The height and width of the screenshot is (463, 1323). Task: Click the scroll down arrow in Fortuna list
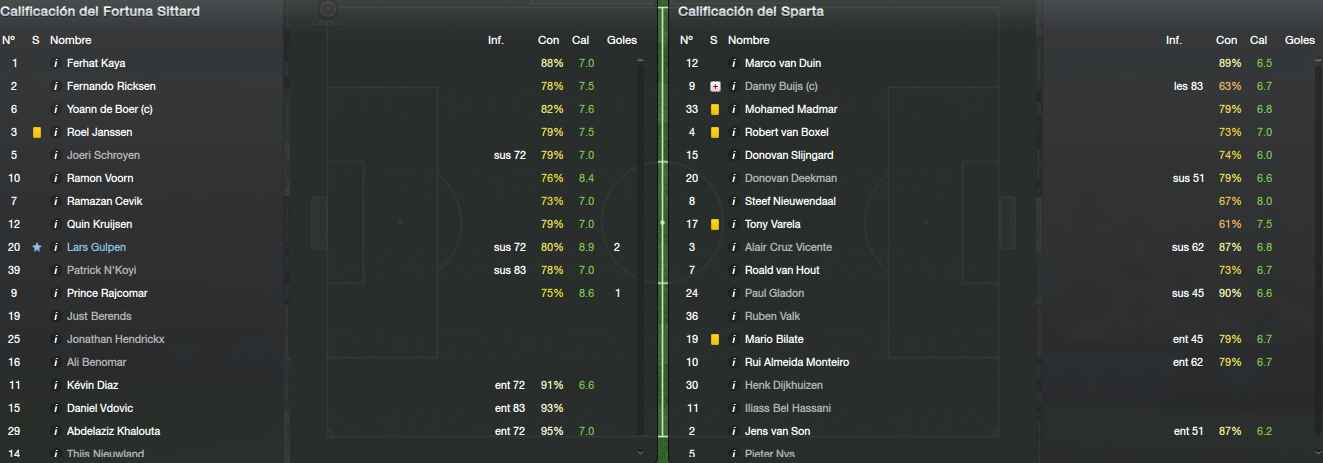[640, 453]
